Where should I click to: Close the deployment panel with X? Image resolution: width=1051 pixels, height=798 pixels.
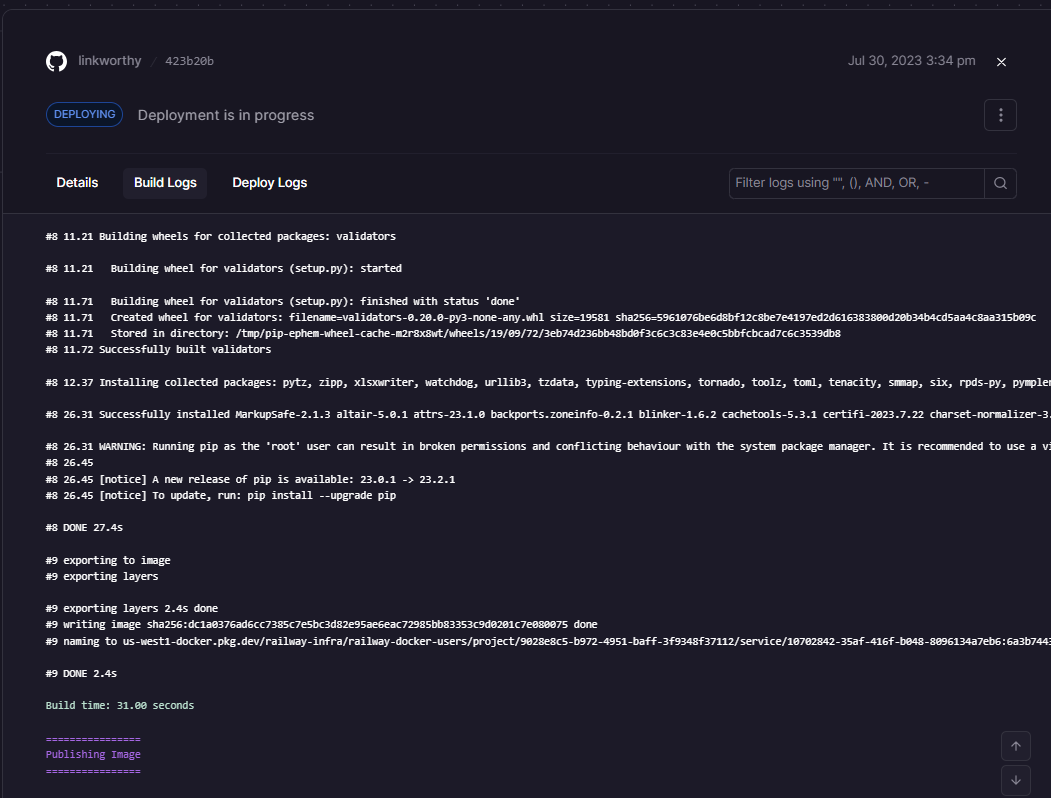pyautogui.click(x=1001, y=62)
